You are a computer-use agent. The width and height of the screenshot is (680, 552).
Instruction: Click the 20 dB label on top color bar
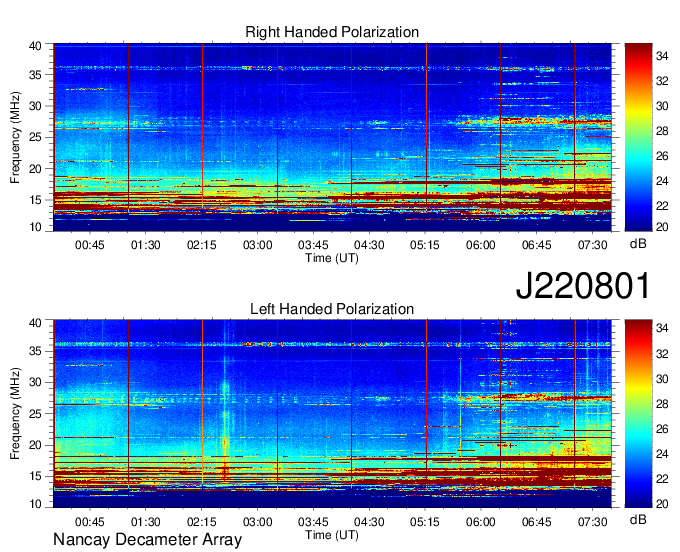click(662, 227)
